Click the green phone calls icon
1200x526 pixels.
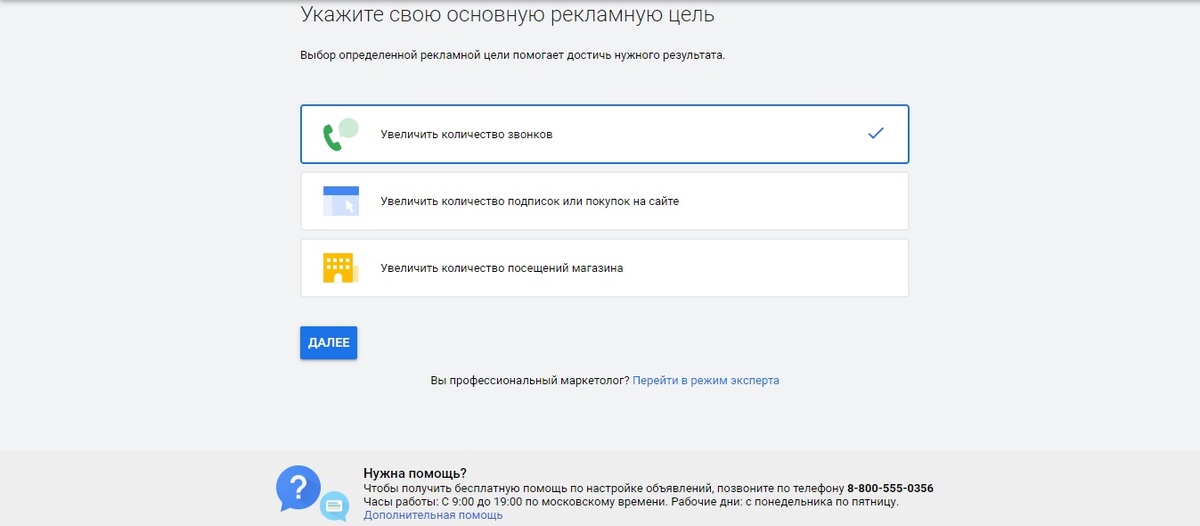point(340,134)
